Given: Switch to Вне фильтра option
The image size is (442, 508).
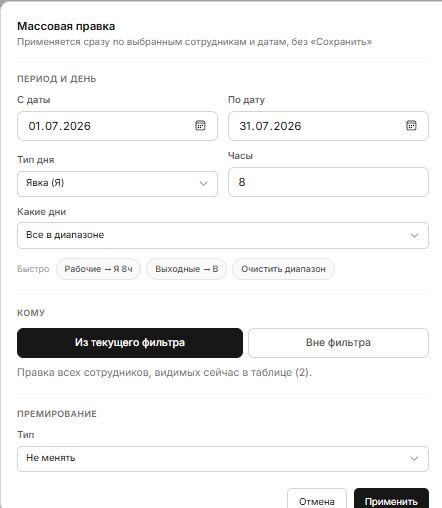Looking at the screenshot, I should (x=338, y=343).
